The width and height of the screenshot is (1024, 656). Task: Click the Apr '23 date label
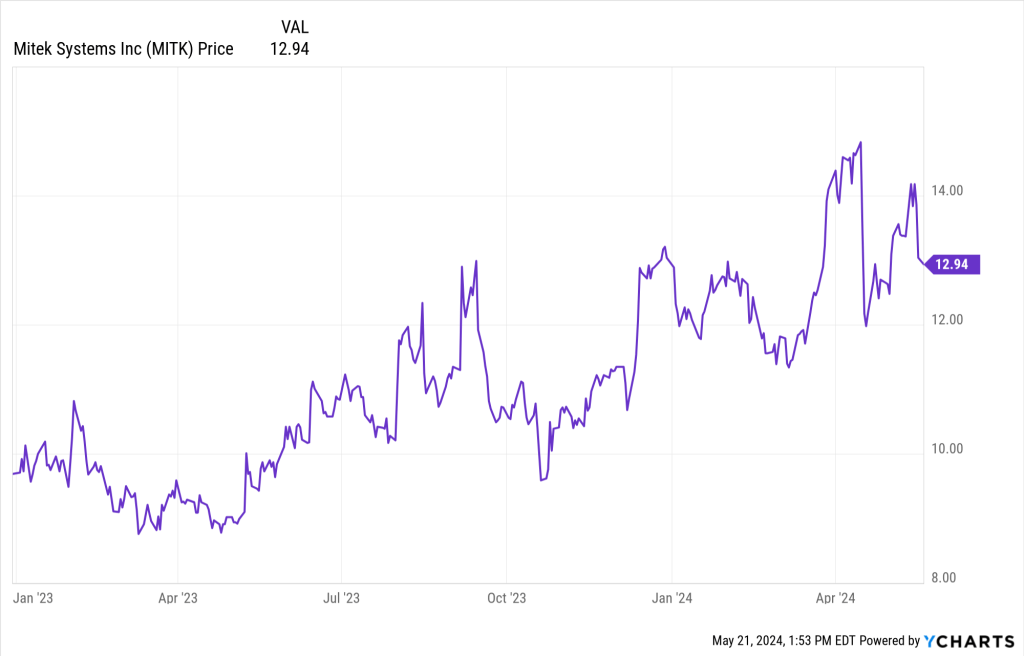click(177, 598)
